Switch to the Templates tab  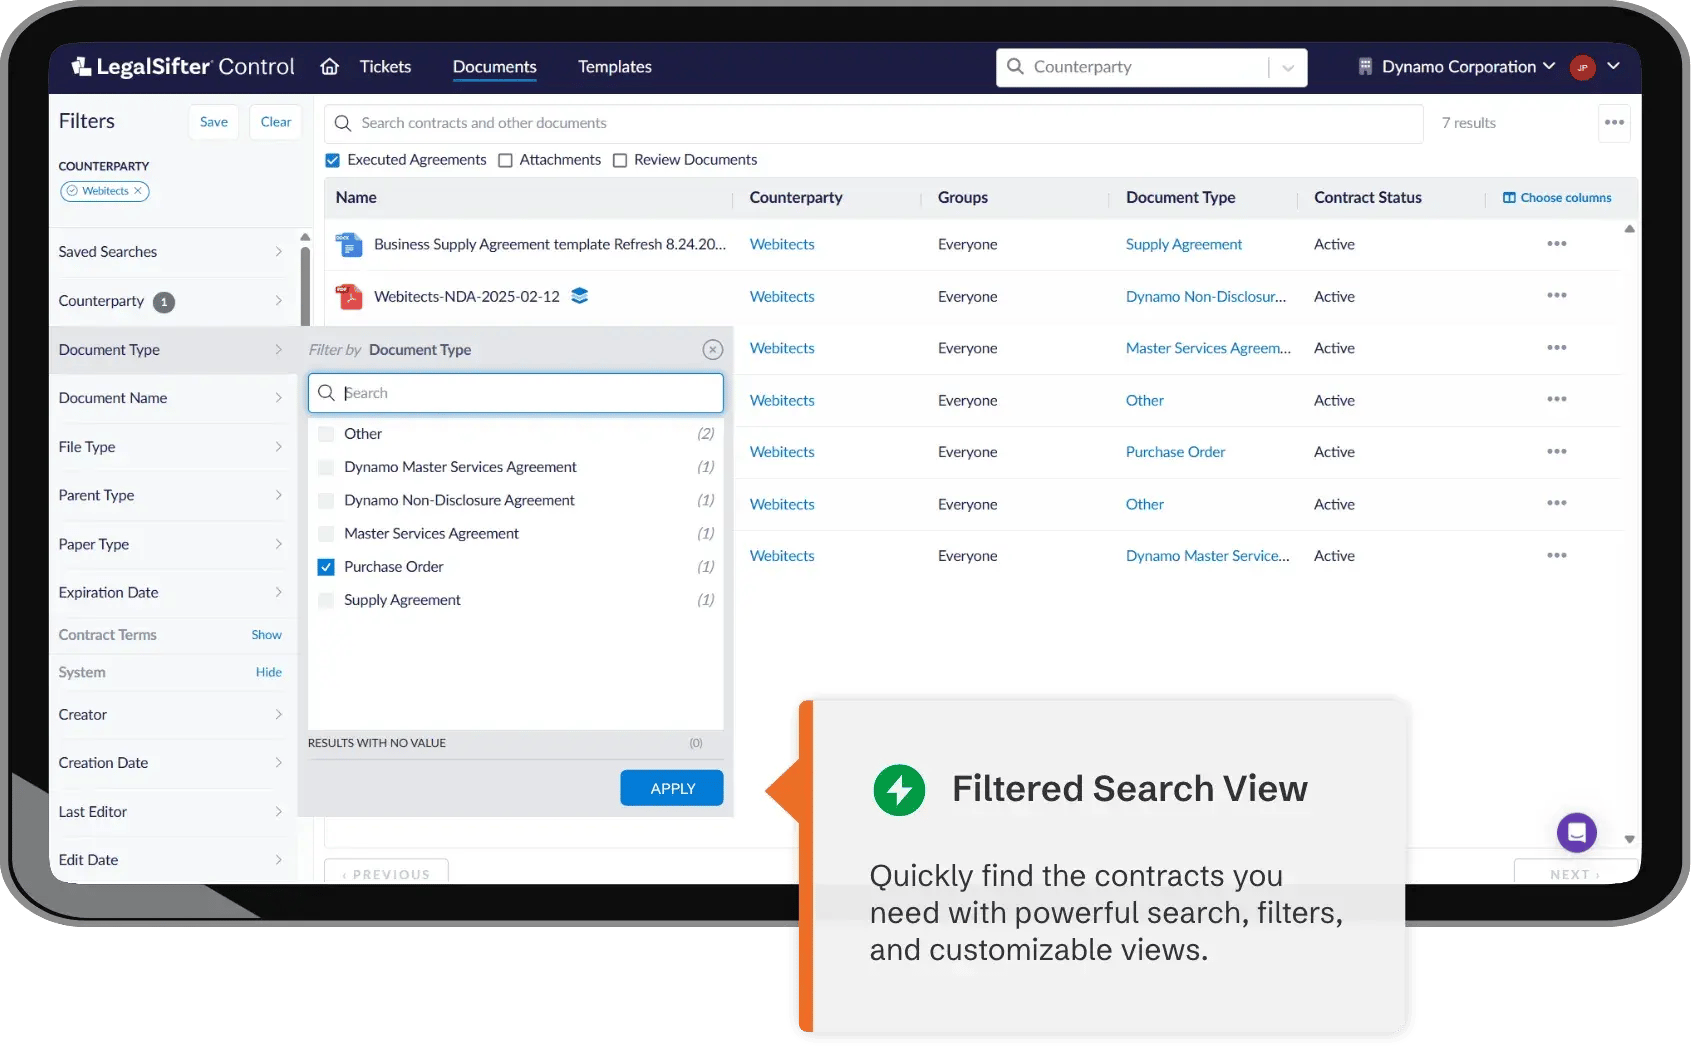coord(614,67)
